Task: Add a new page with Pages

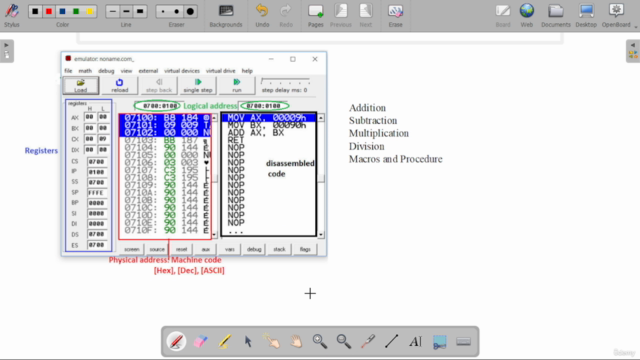Action: pos(316,15)
